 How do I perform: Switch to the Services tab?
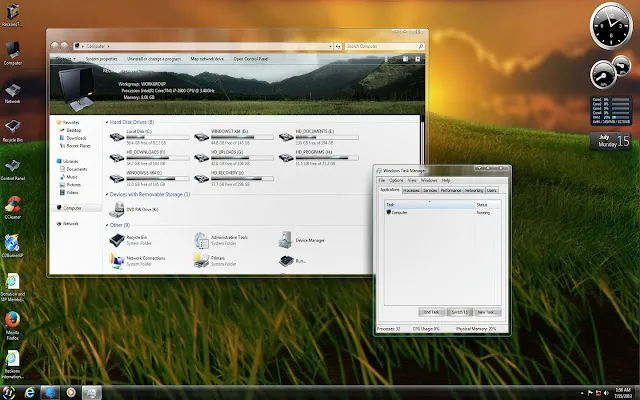430,191
